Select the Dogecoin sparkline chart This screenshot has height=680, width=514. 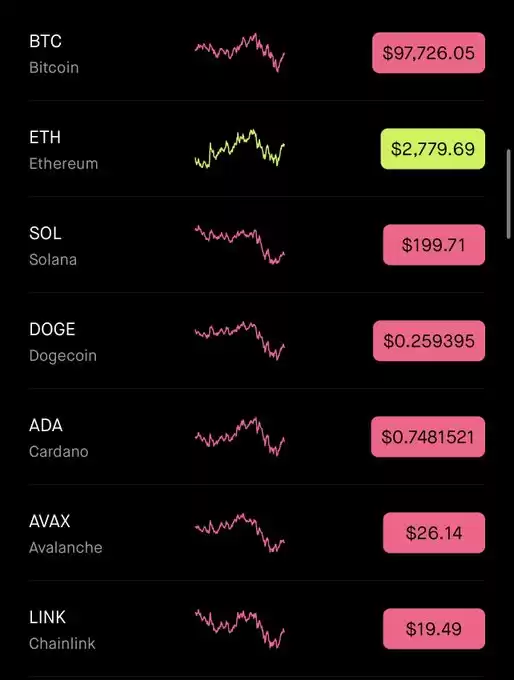(240, 341)
